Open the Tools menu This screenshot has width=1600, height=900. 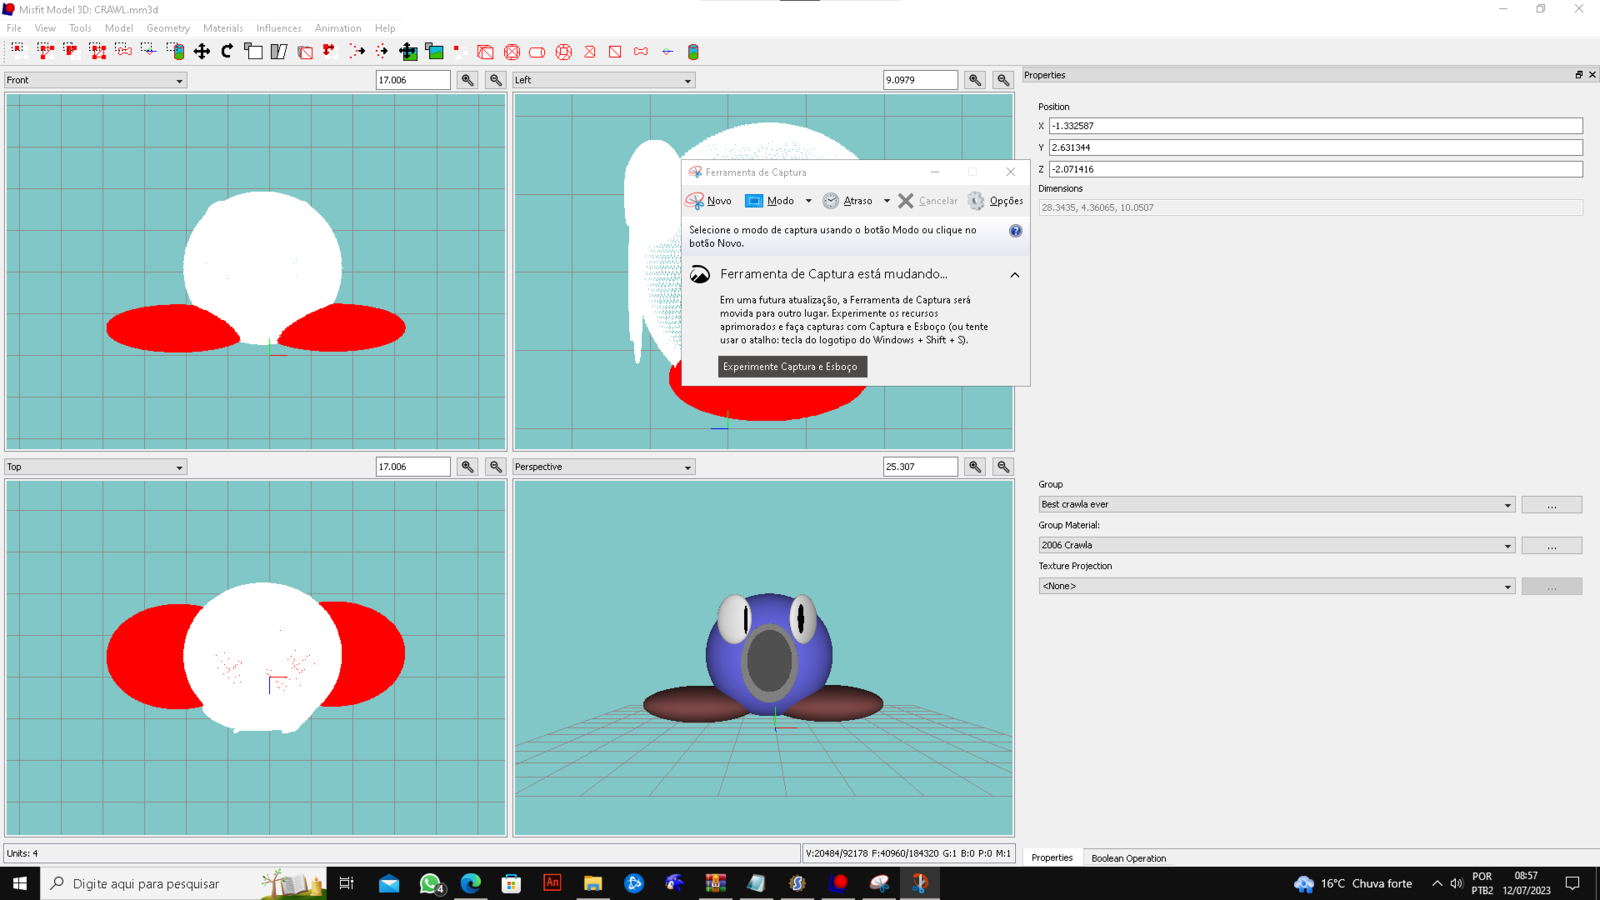pyautogui.click(x=80, y=28)
